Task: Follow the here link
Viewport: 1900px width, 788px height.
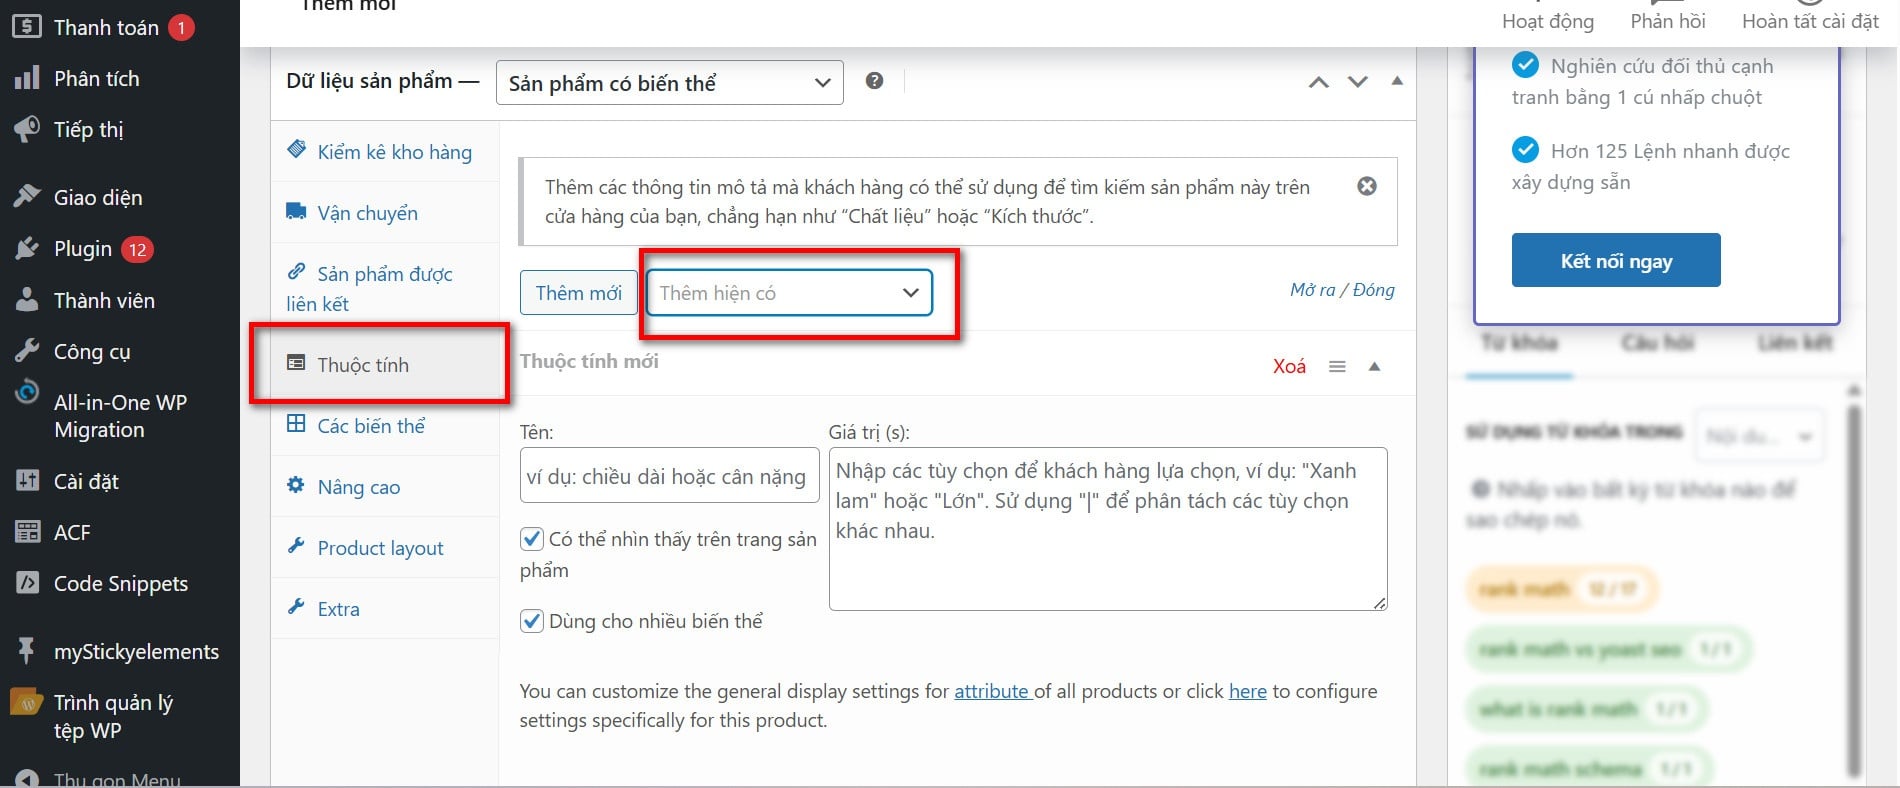Action: pyautogui.click(x=1247, y=691)
